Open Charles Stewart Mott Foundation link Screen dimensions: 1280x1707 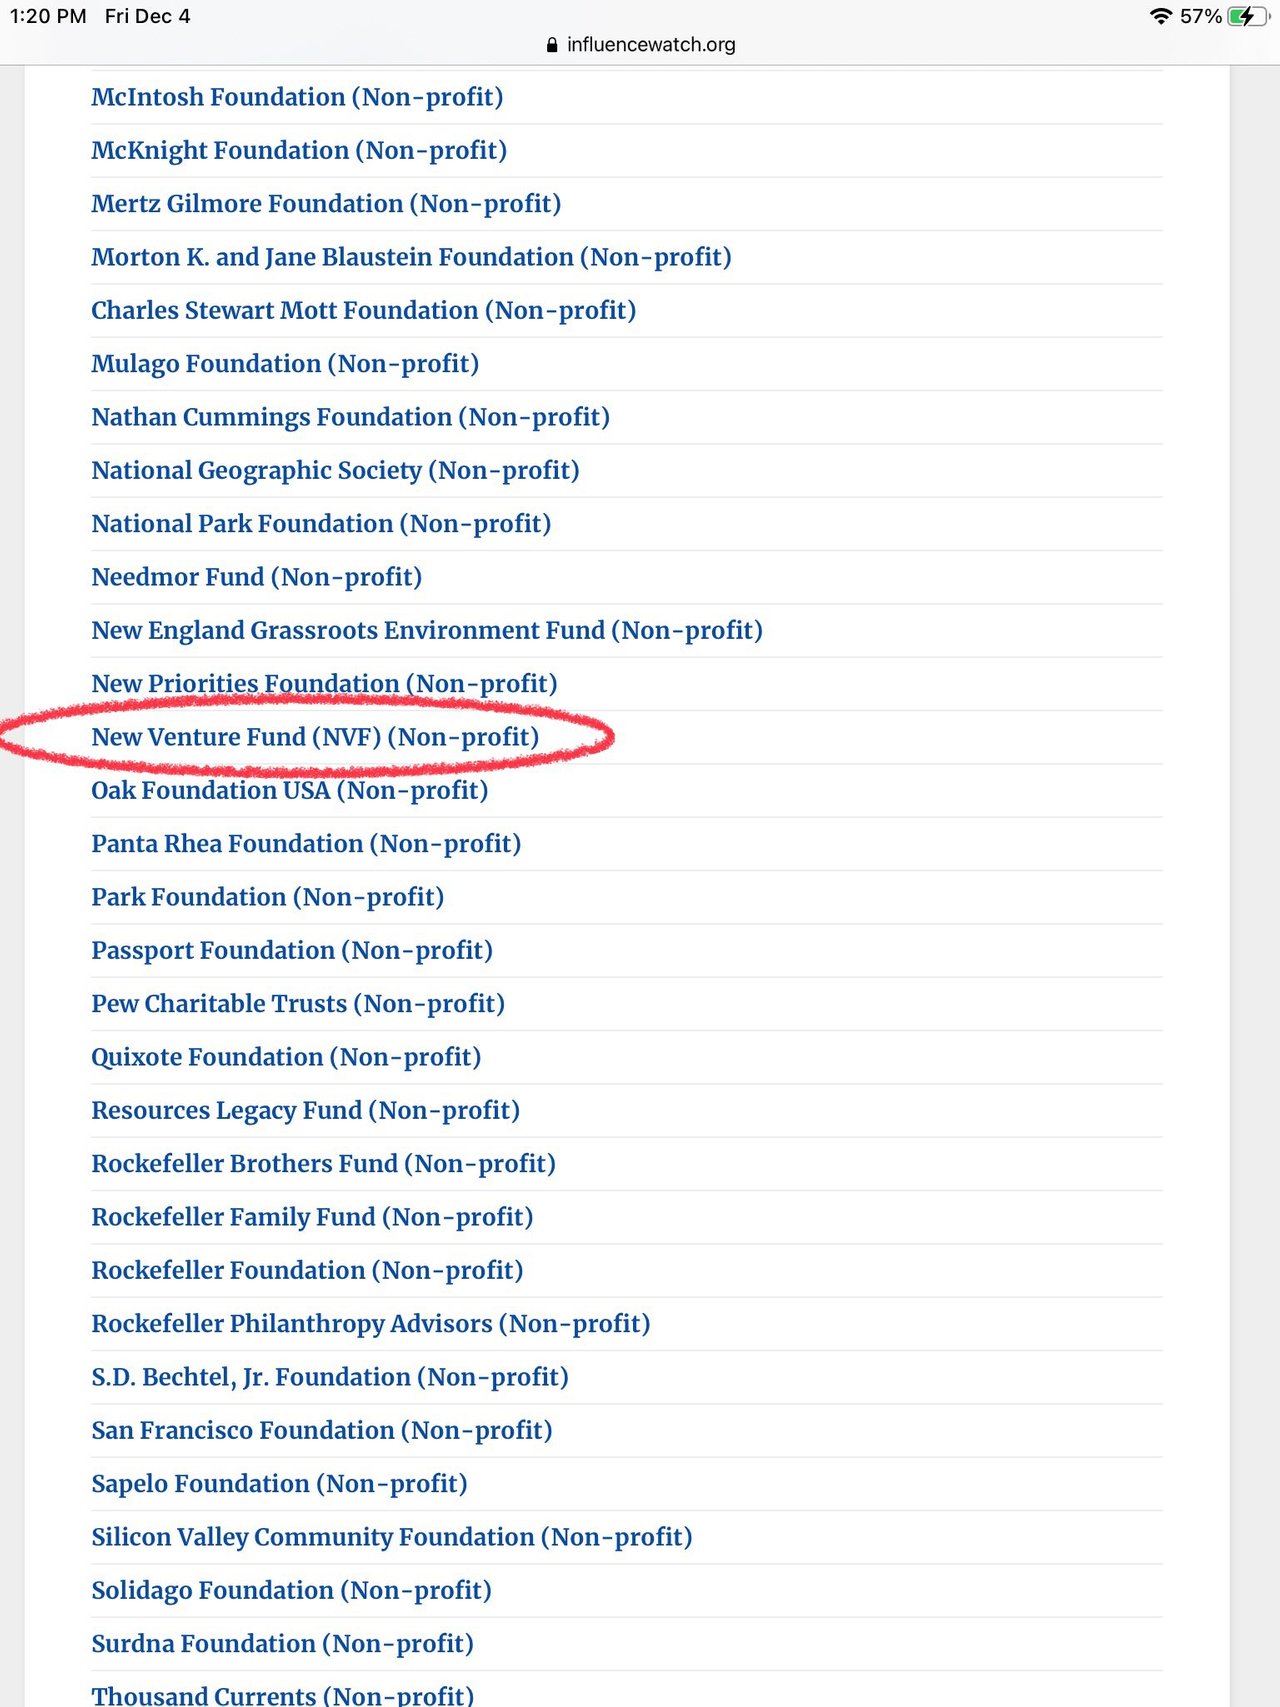click(363, 310)
